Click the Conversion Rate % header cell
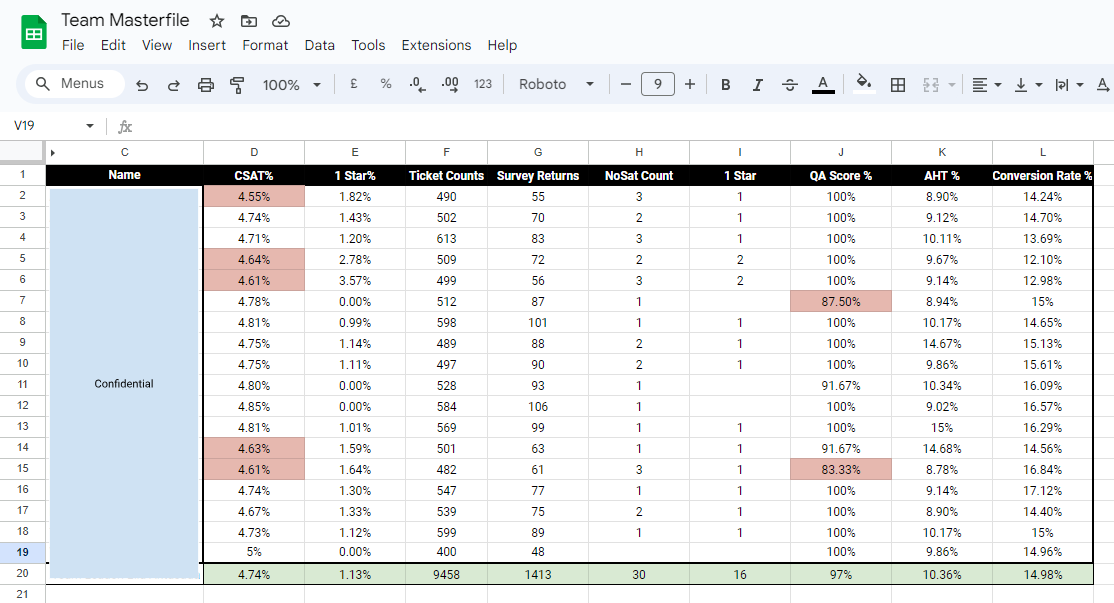This screenshot has width=1114, height=603. [x=1042, y=175]
